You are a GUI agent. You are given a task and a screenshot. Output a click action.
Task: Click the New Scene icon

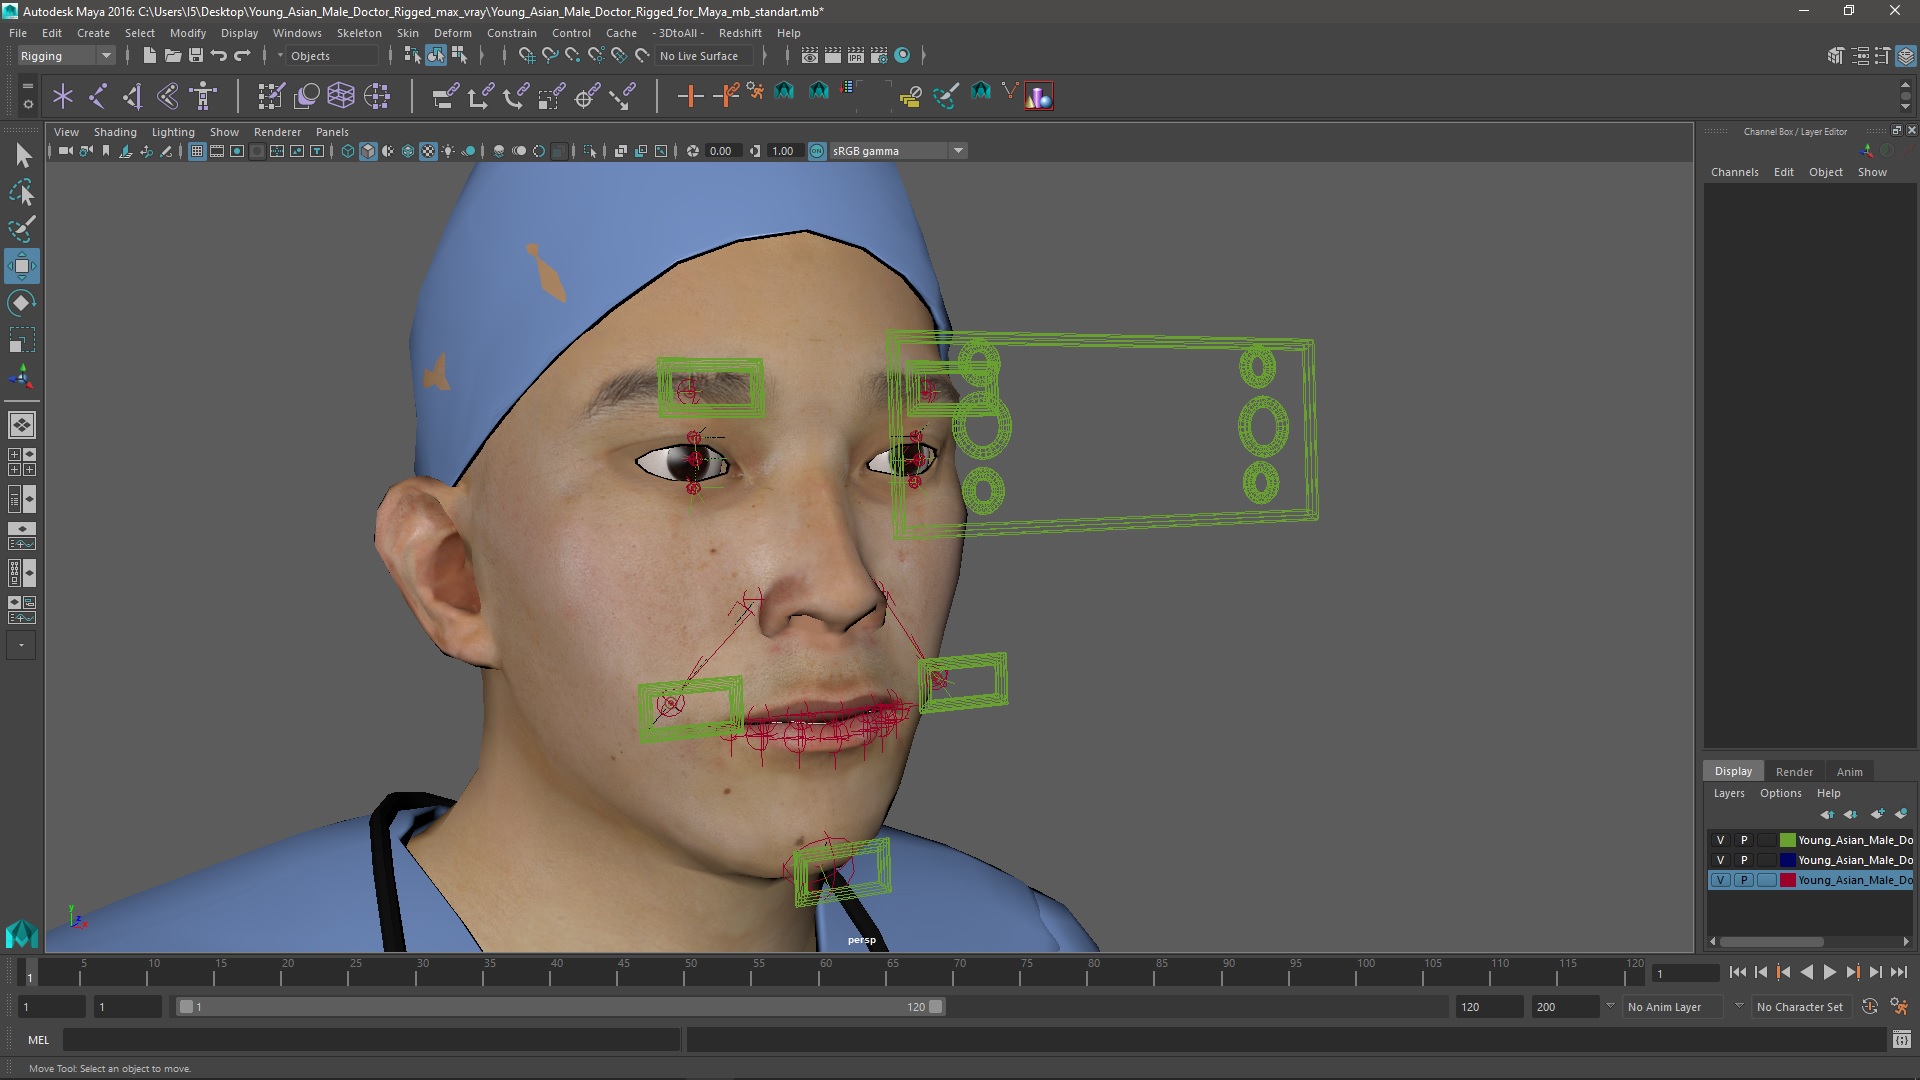149,56
